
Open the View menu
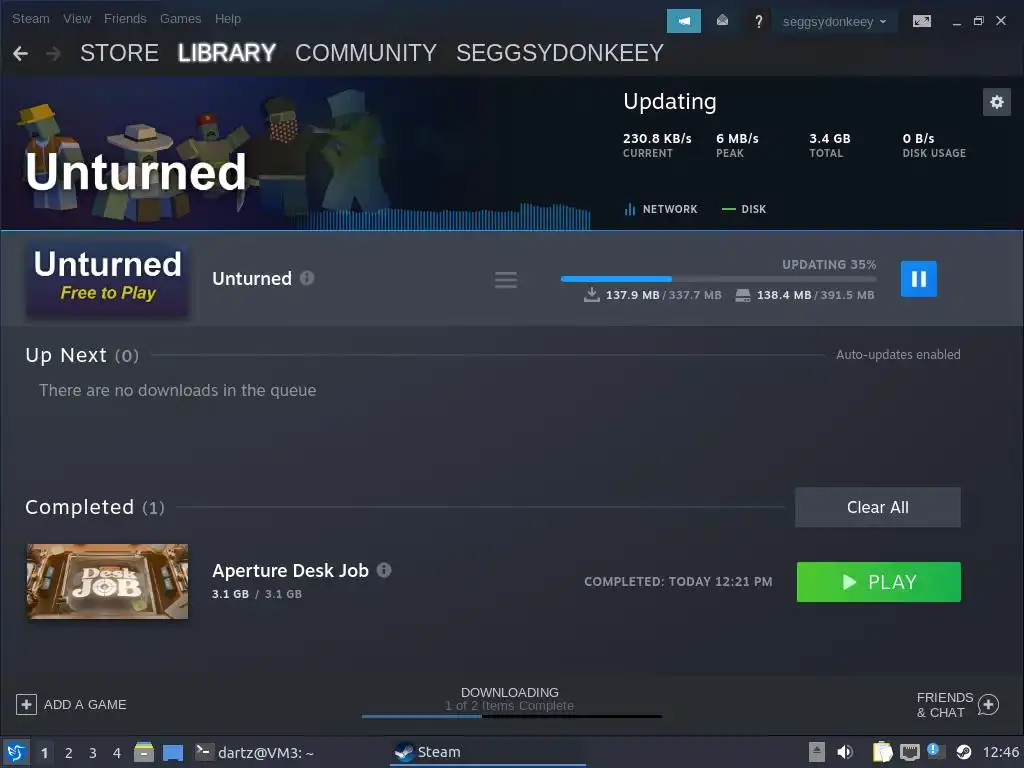click(77, 19)
